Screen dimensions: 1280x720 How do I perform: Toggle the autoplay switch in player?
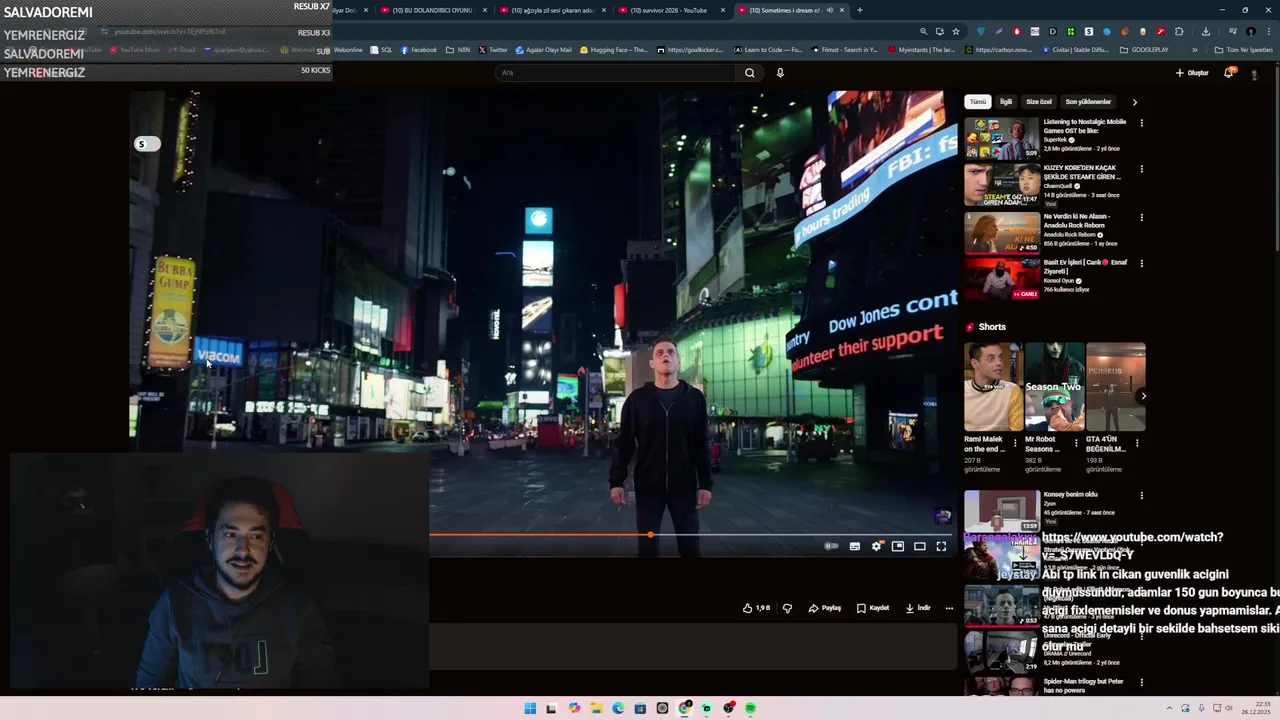coord(831,546)
